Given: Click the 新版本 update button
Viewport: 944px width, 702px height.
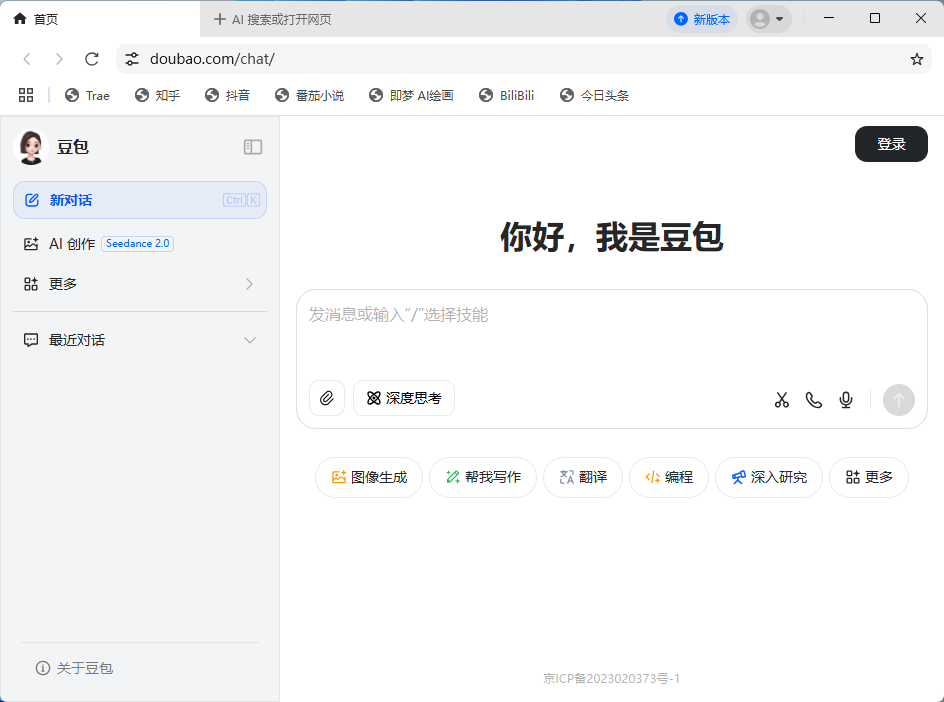Looking at the screenshot, I should [x=702, y=19].
